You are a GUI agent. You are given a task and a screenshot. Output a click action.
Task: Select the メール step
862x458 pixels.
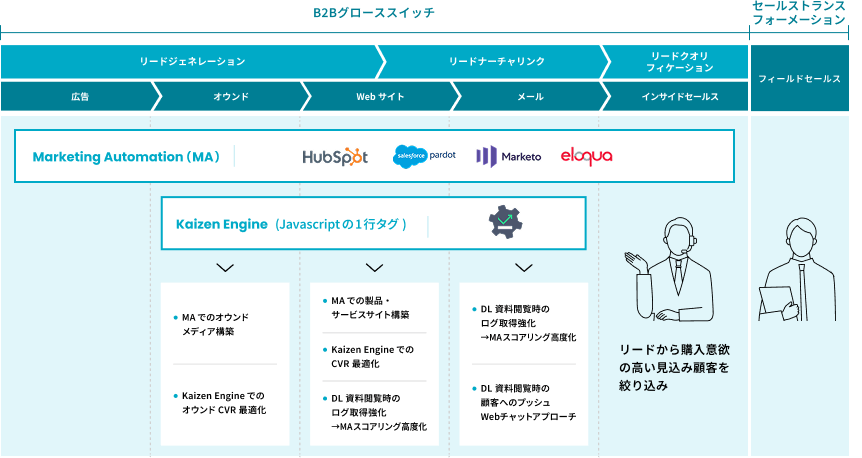[x=530, y=97]
